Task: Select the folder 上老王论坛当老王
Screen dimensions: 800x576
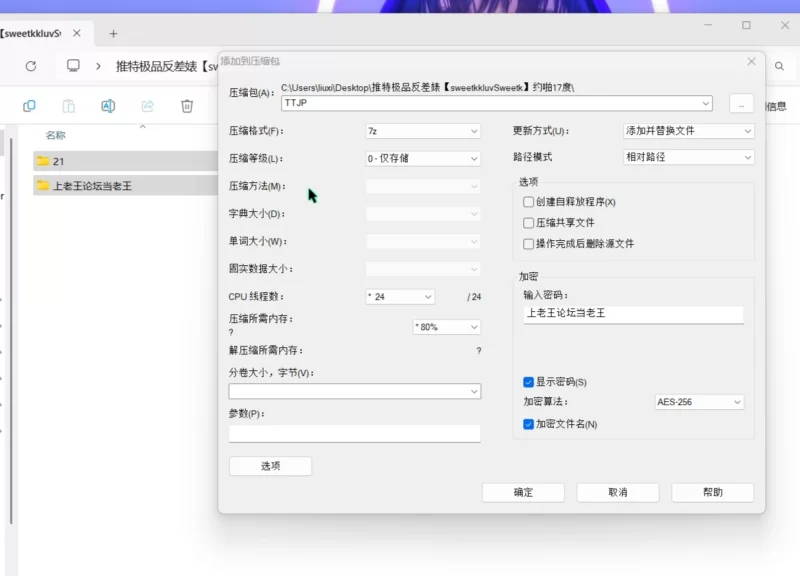Action: [126, 186]
